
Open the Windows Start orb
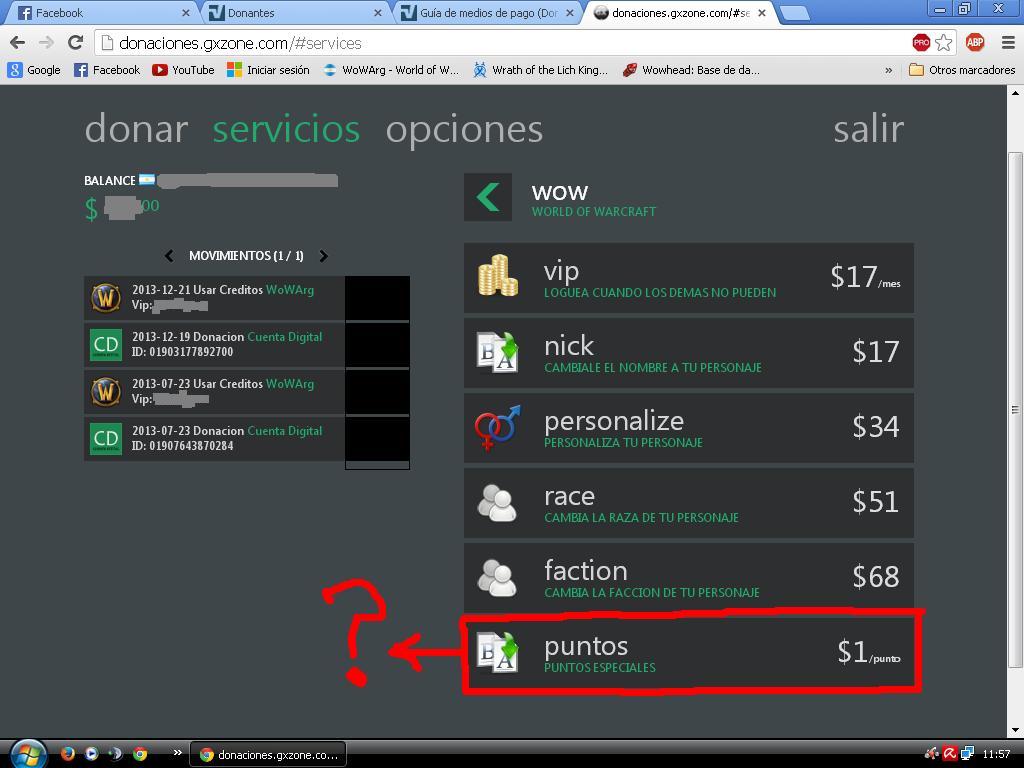[29, 754]
